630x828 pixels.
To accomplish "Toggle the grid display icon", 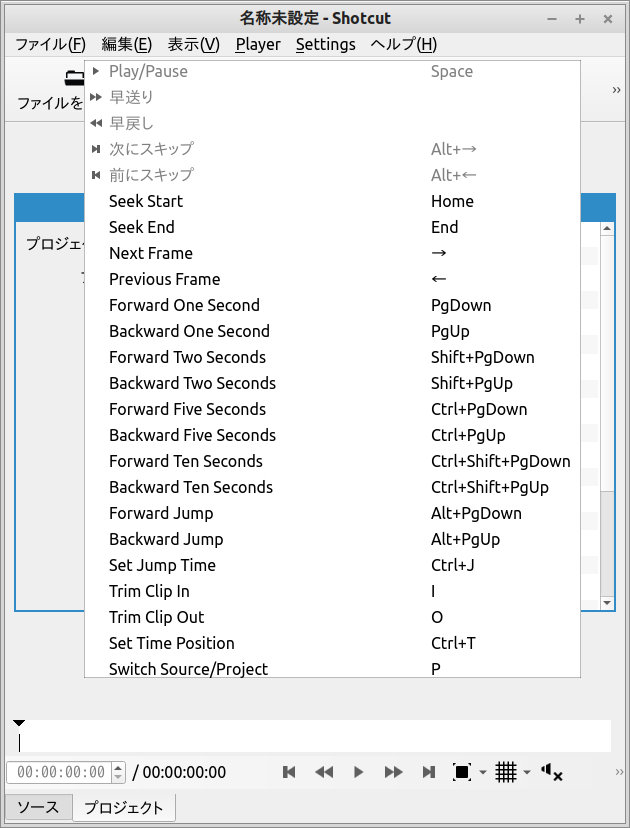I will tap(506, 772).
